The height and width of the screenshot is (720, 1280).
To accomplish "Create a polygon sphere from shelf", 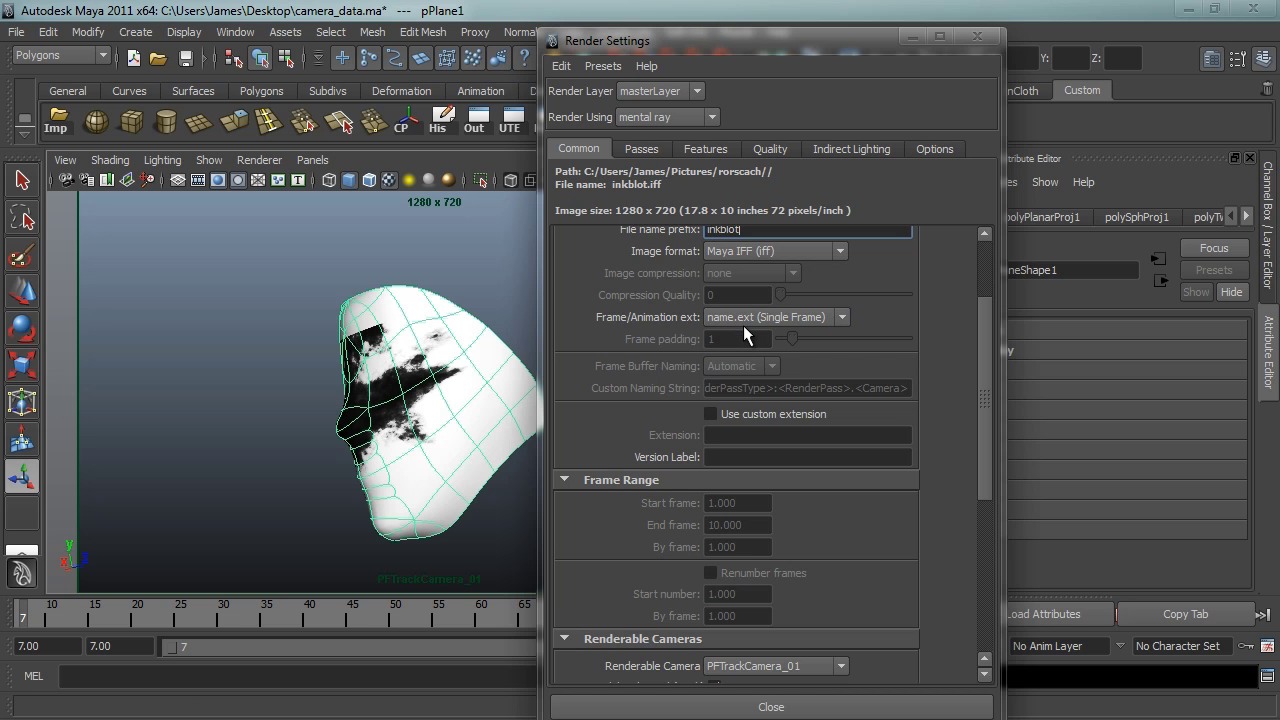I will tap(96, 121).
